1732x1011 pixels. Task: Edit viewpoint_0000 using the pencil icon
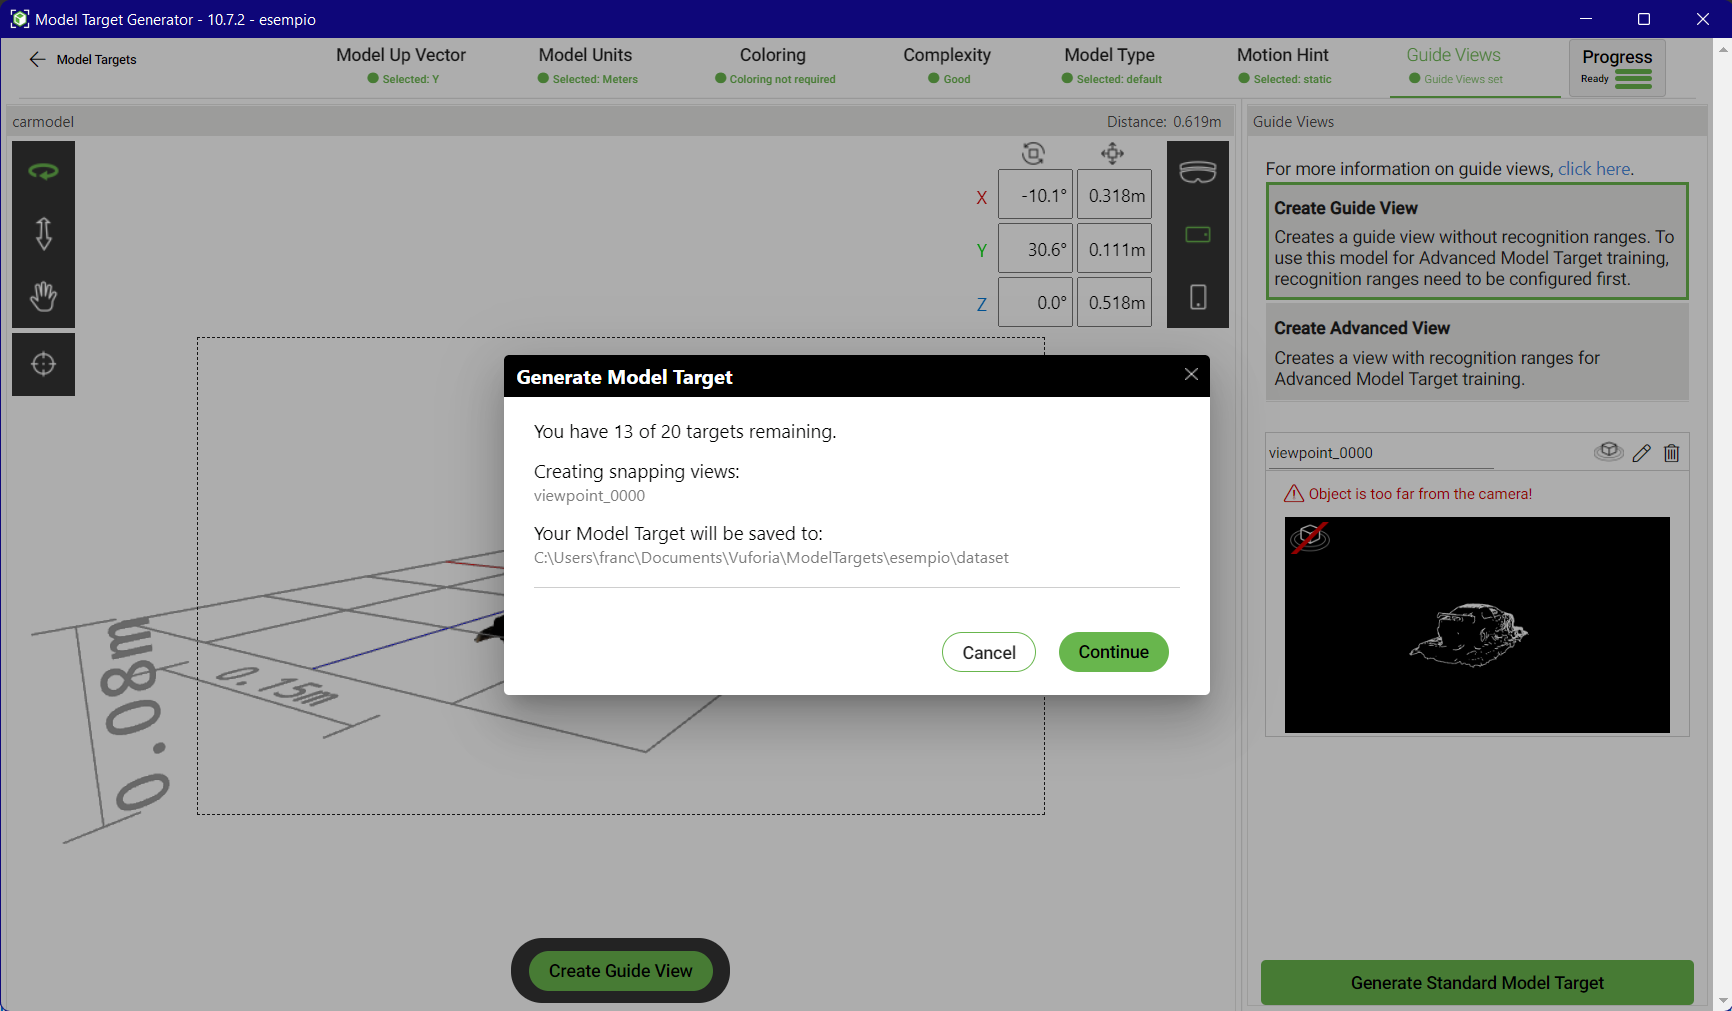pos(1640,452)
